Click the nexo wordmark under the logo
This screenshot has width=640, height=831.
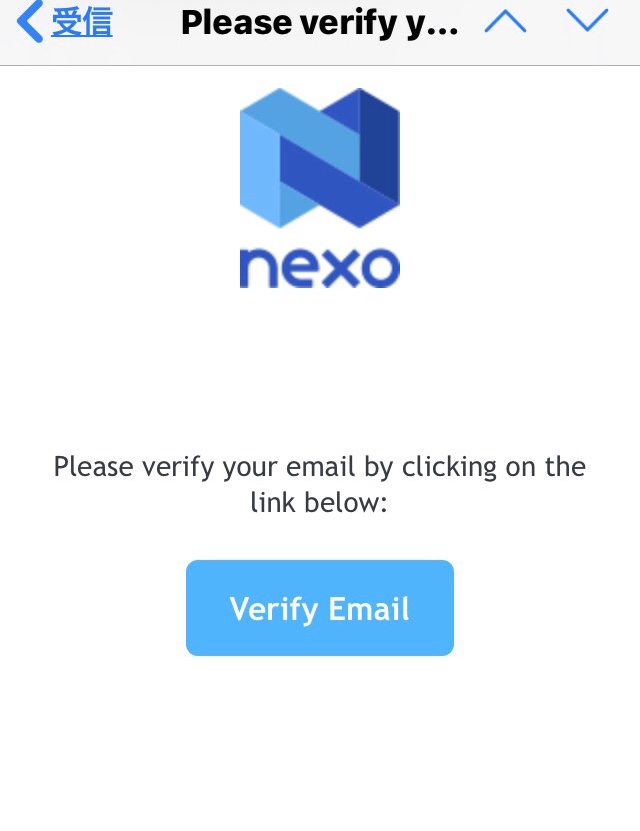(x=319, y=268)
